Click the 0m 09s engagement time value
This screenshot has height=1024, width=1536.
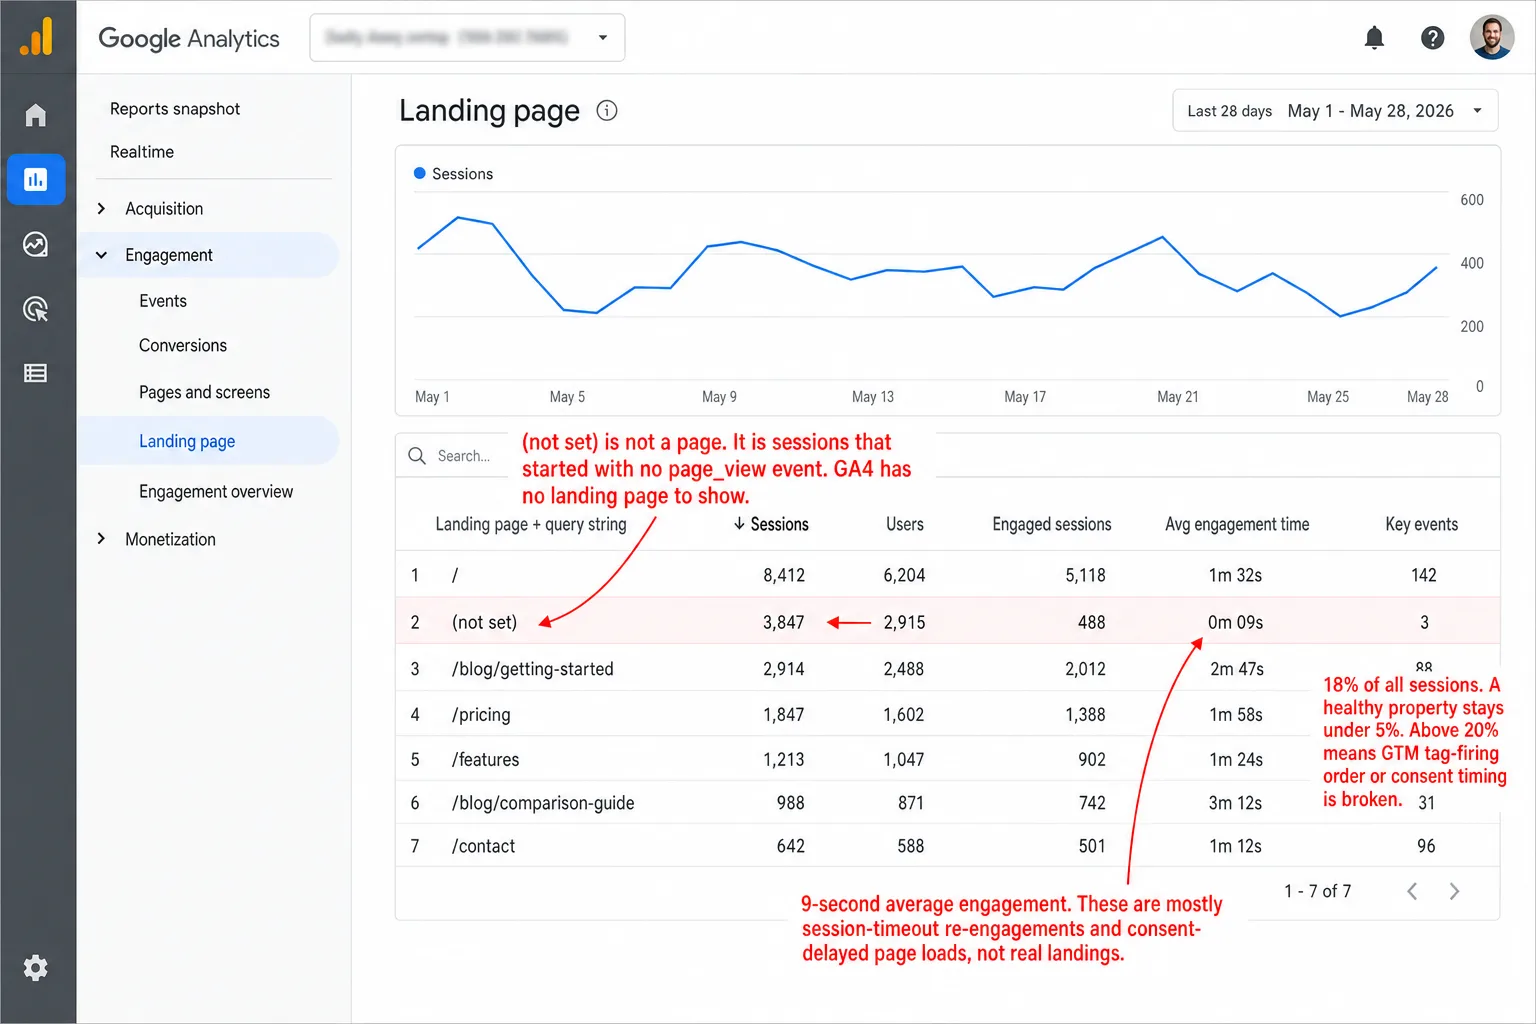(1235, 622)
